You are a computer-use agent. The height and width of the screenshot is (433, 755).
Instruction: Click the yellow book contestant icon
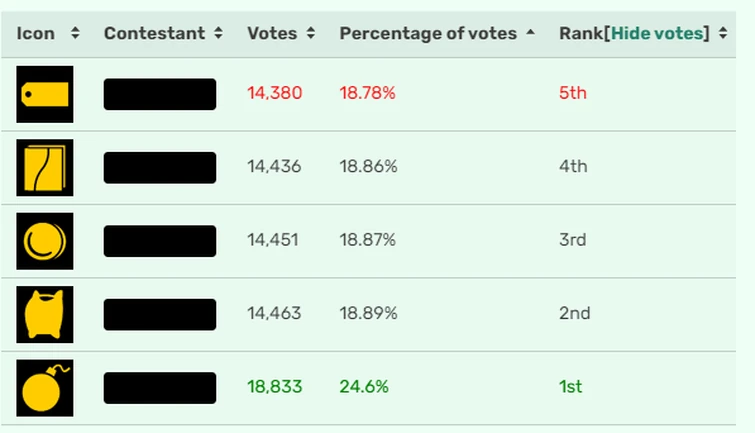coord(45,167)
